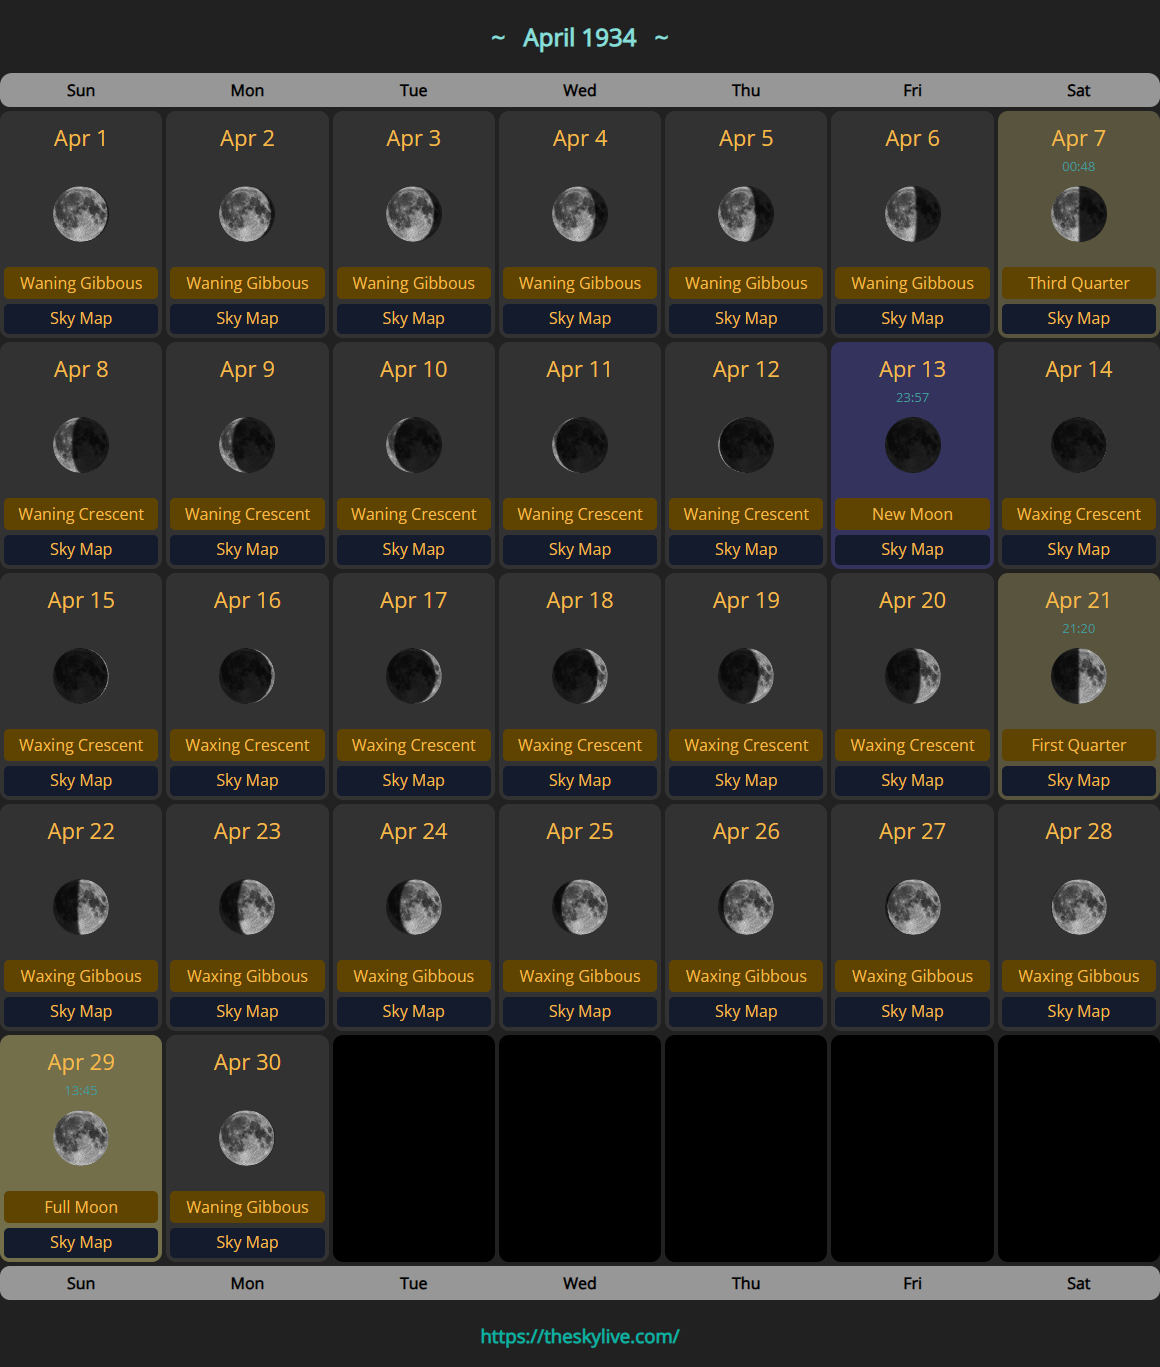1160x1367 pixels.
Task: Open the Sky Map for Apr 19
Action: [746, 781]
